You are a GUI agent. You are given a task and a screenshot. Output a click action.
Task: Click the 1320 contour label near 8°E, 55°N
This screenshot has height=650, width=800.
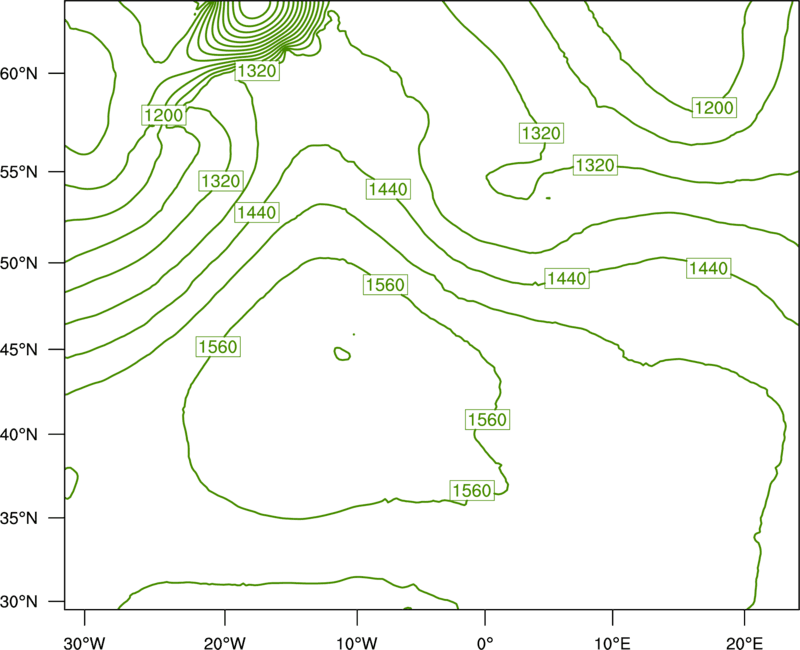pyautogui.click(x=595, y=165)
